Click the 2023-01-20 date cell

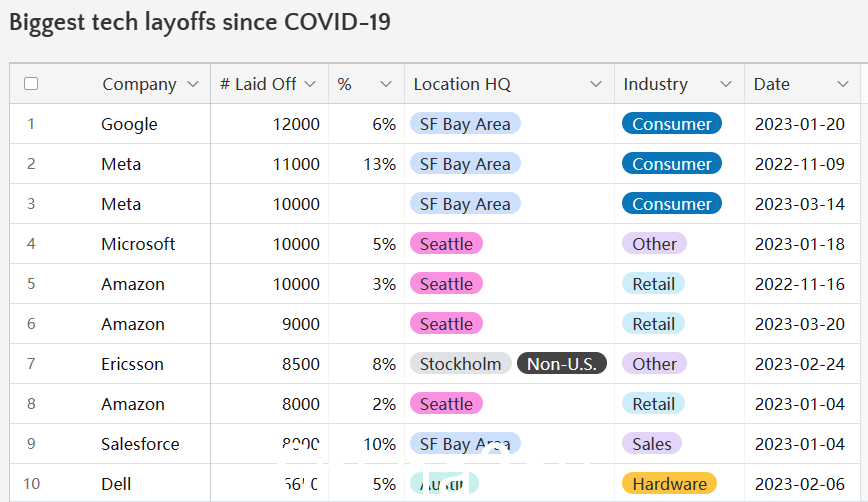tap(800, 124)
